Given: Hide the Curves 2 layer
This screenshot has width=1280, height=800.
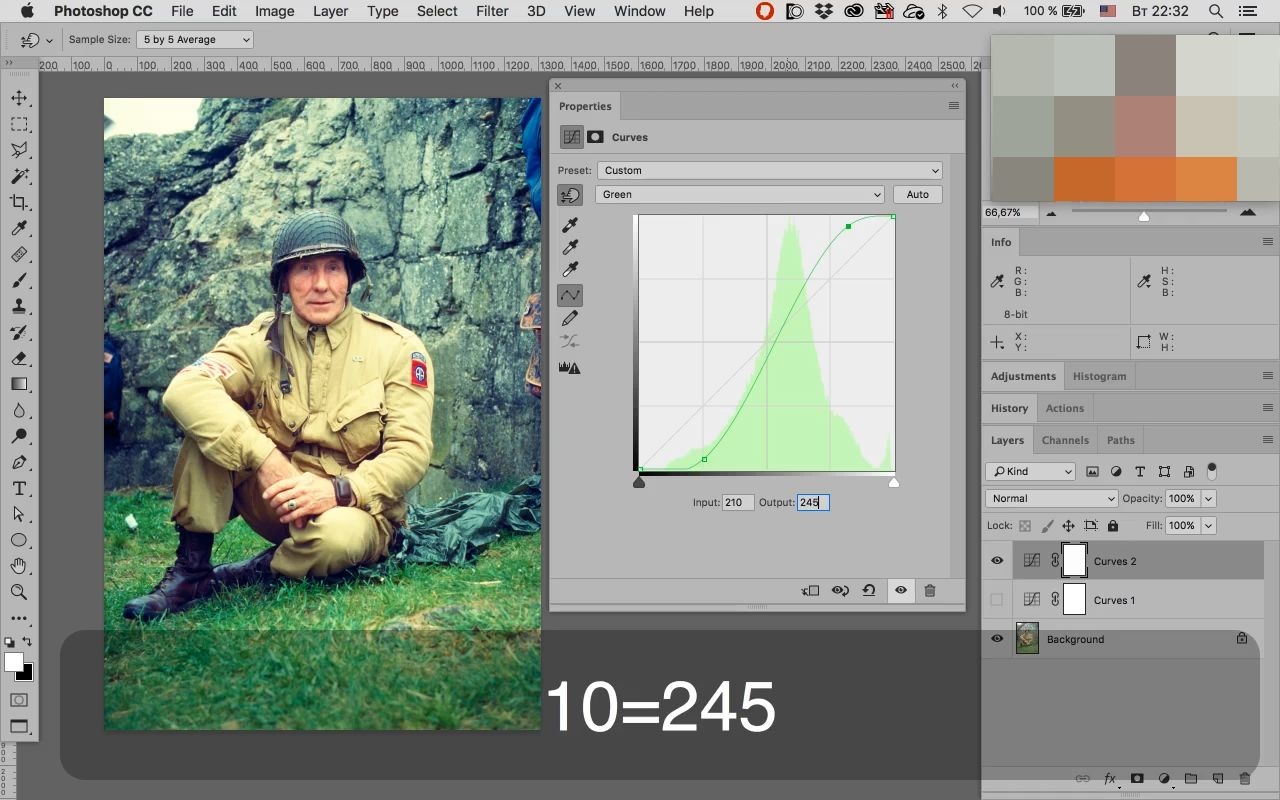Looking at the screenshot, I should coord(997,561).
